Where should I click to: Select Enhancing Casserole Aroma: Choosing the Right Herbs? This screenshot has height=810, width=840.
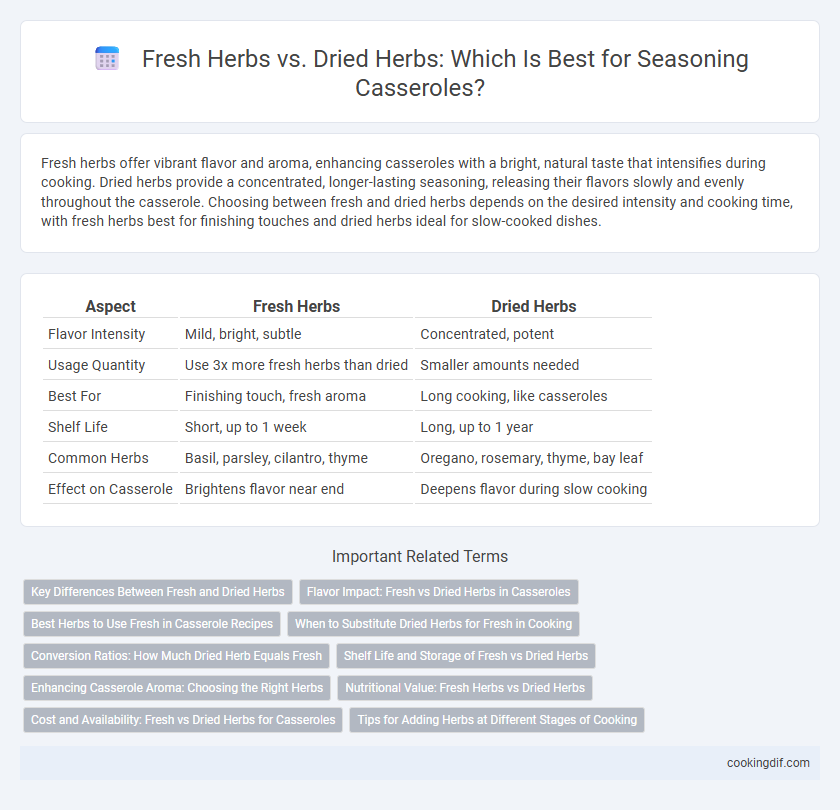point(177,688)
